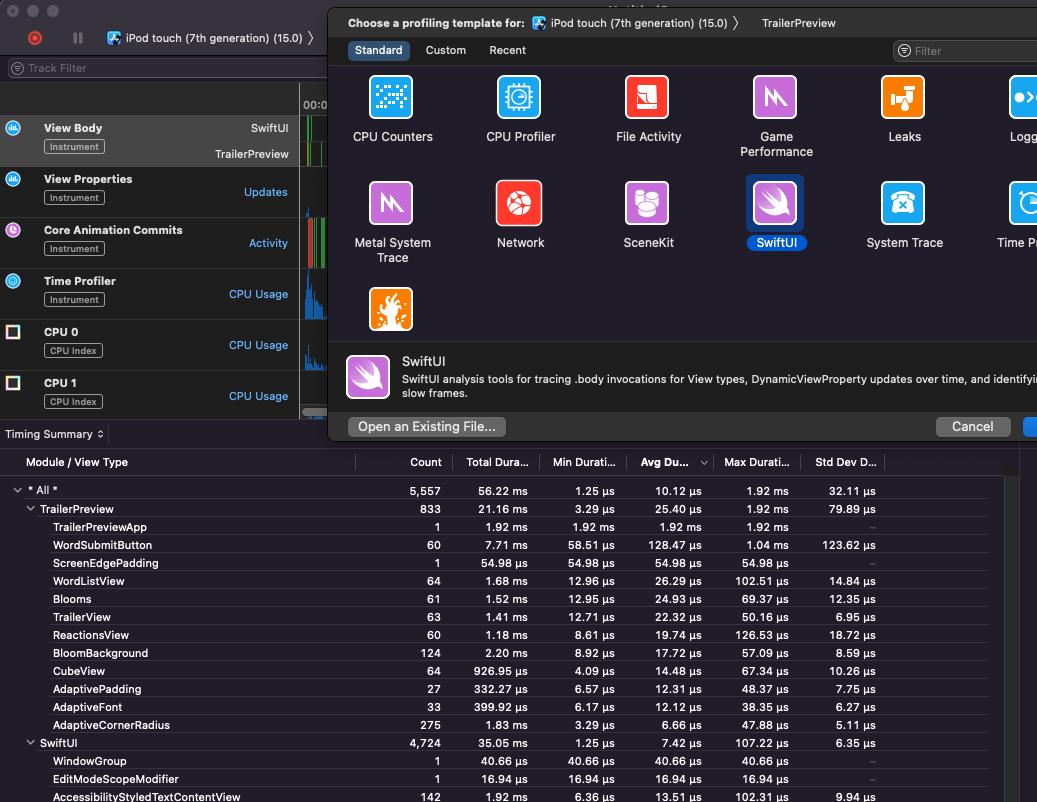Click the Track Filter input field
This screenshot has width=1037, height=802.
click(167, 68)
